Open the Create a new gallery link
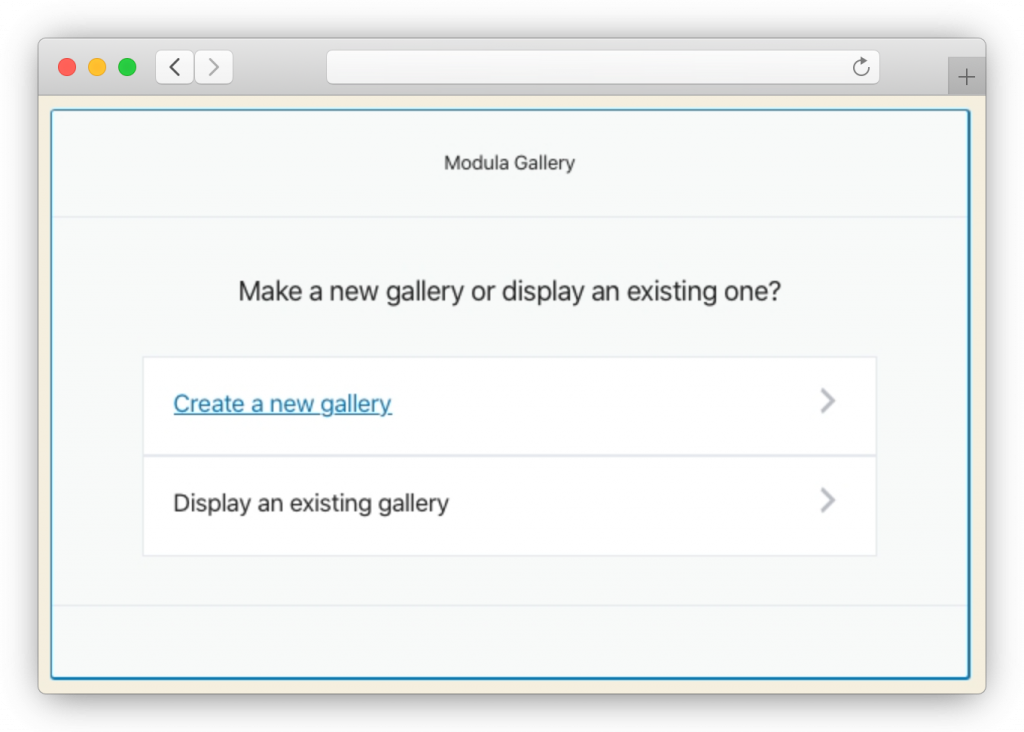The width and height of the screenshot is (1024, 732). (x=282, y=403)
